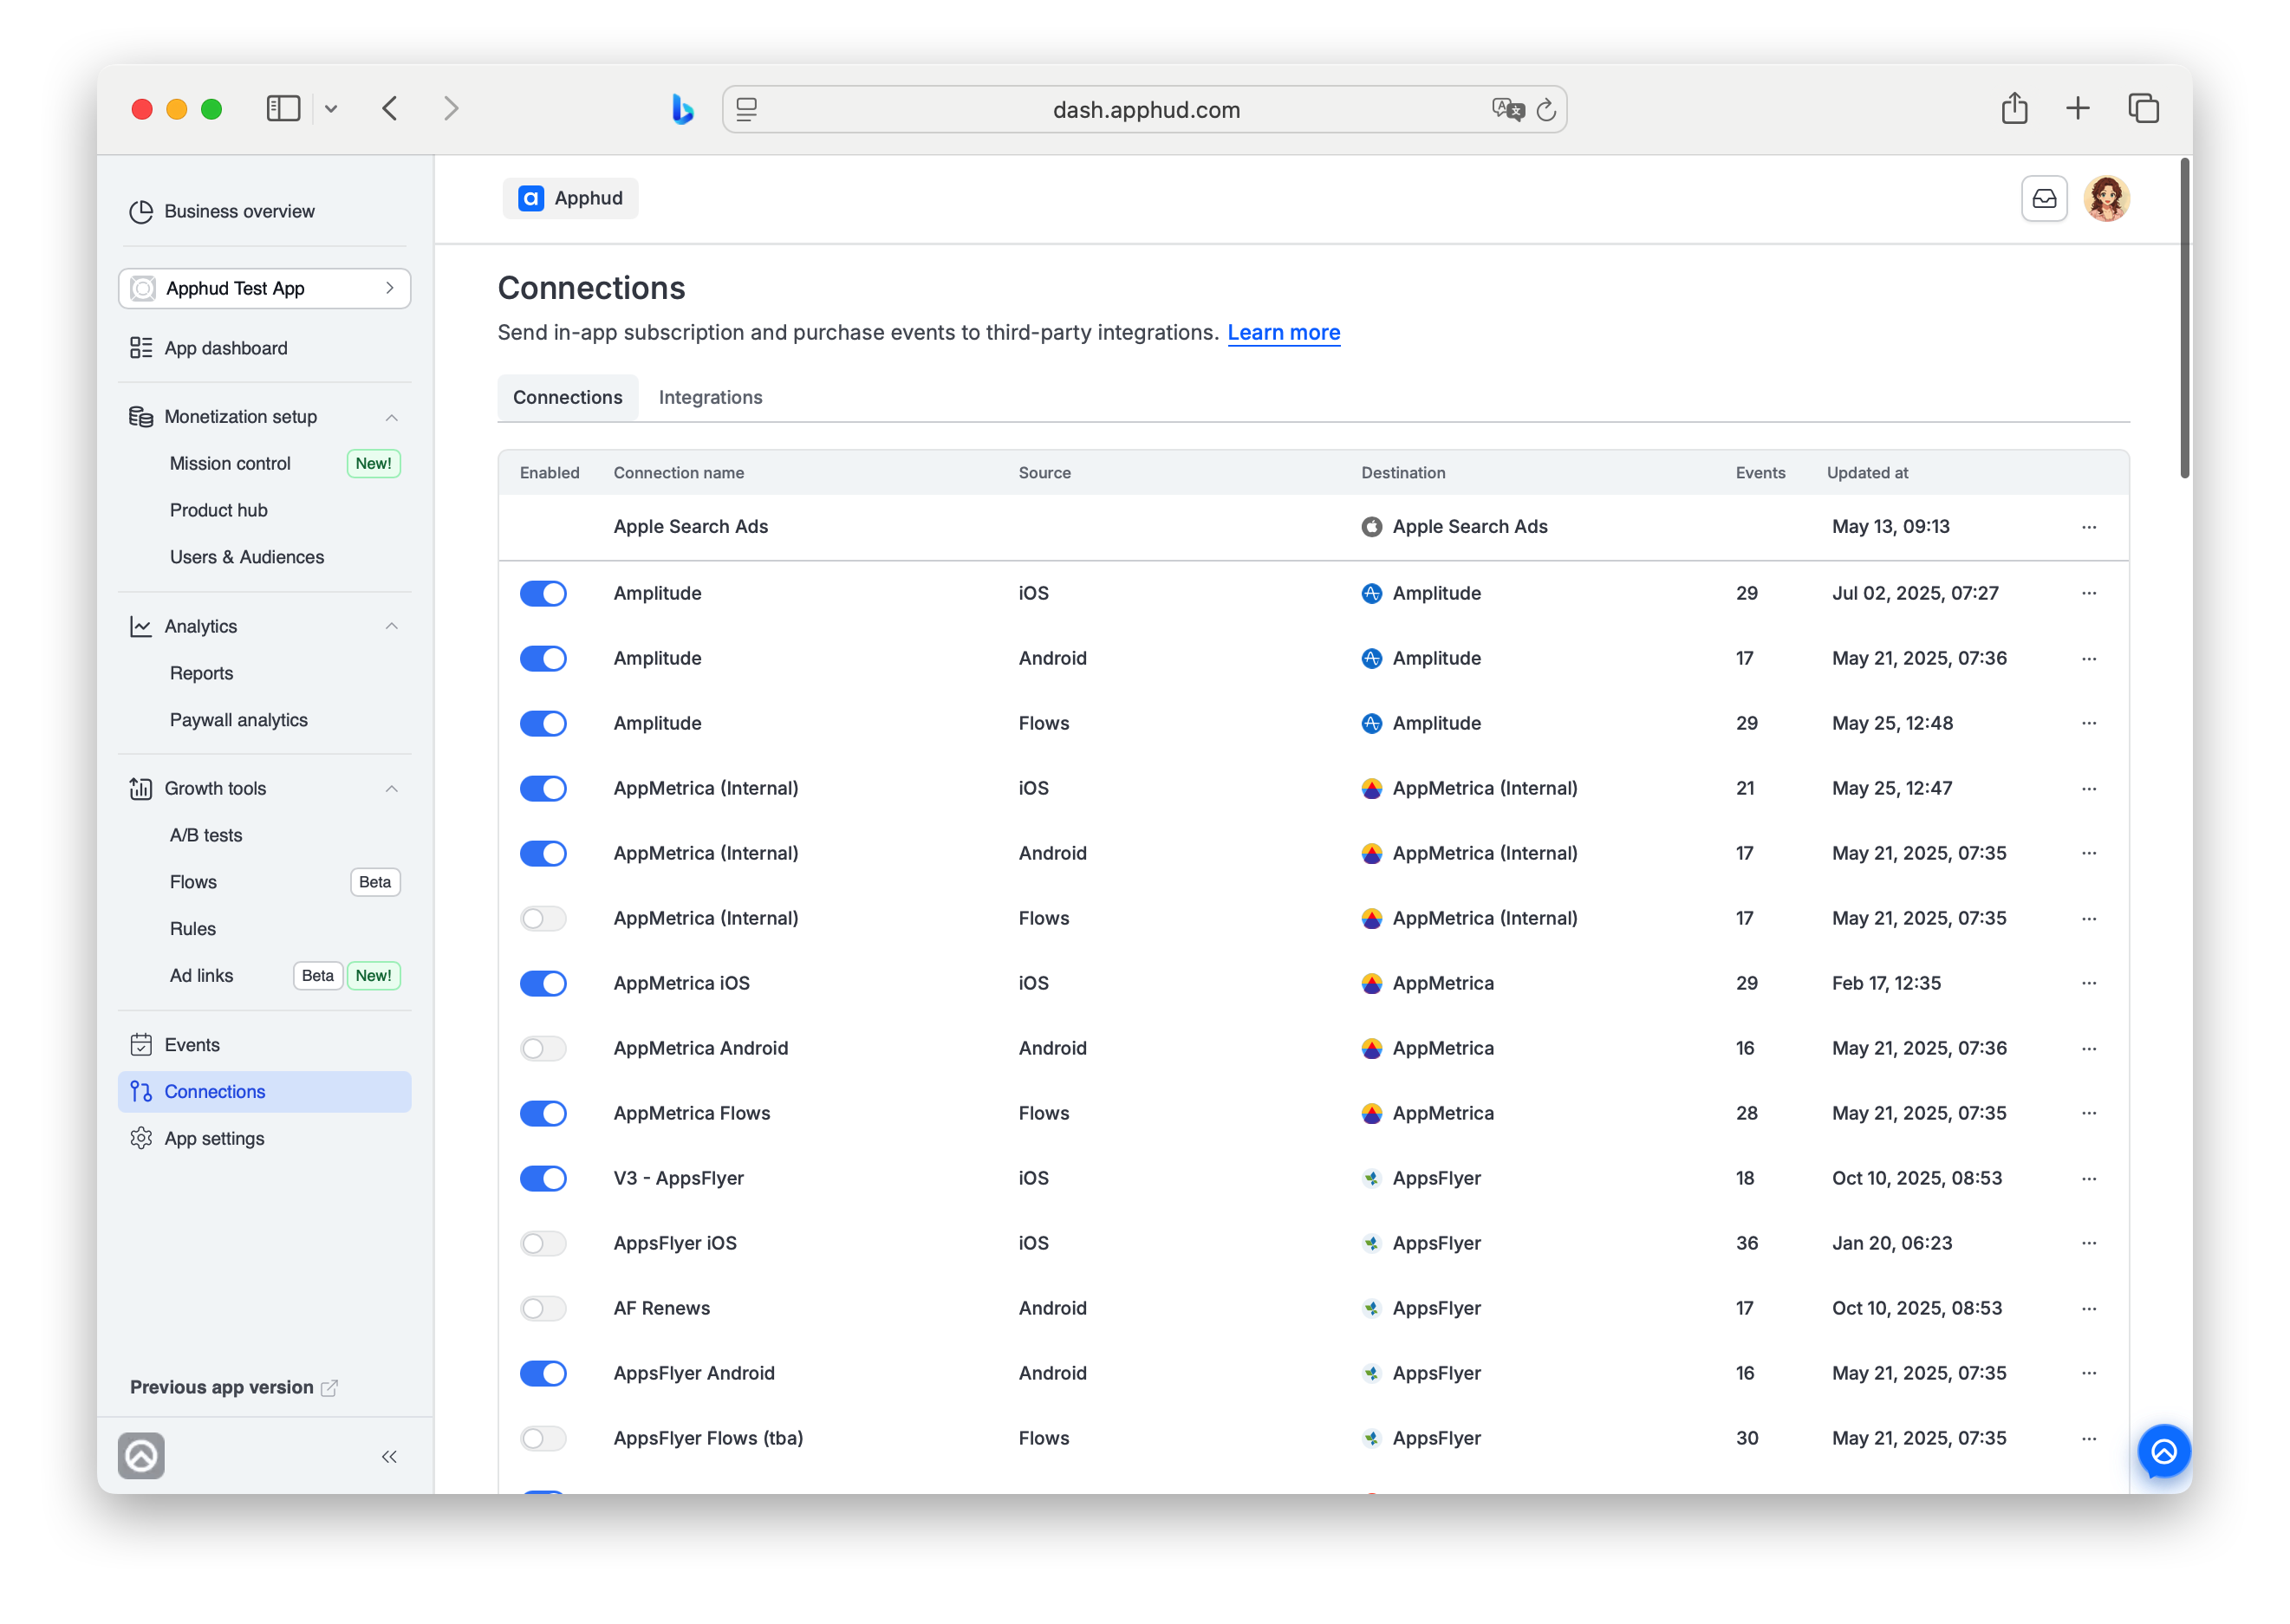Screen dimensions: 2290x1624
Task: Disable the Amplitude Android connection toggle
Action: [x=543, y=658]
